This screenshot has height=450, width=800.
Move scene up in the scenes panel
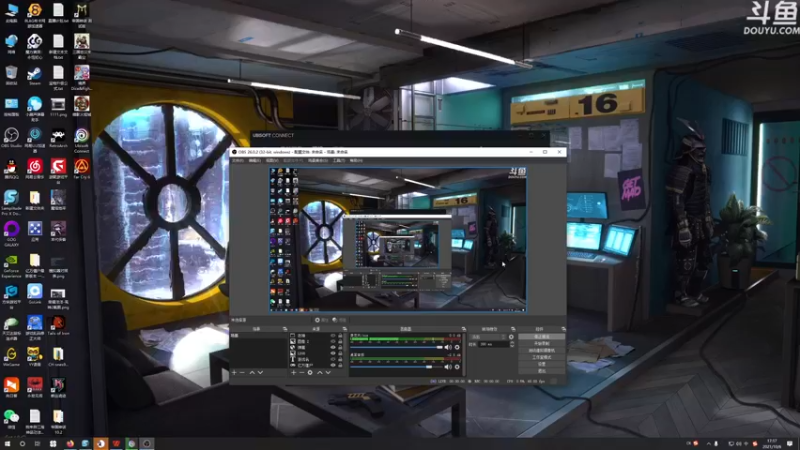tap(252, 372)
